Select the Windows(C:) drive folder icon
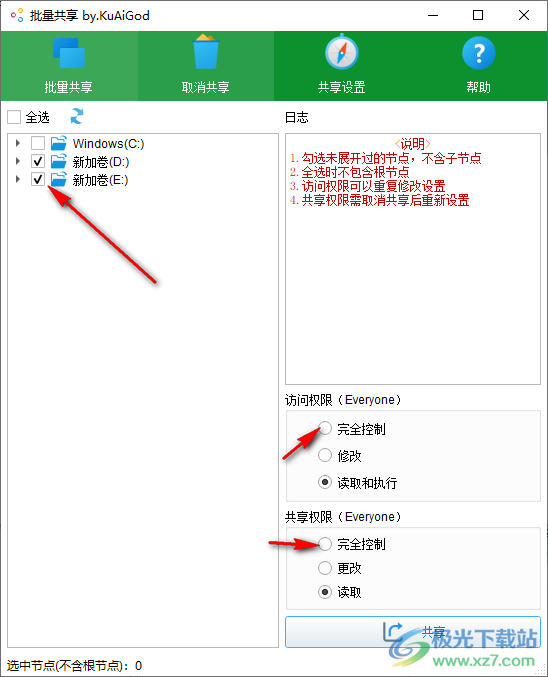This screenshot has width=548, height=677. pos(58,143)
